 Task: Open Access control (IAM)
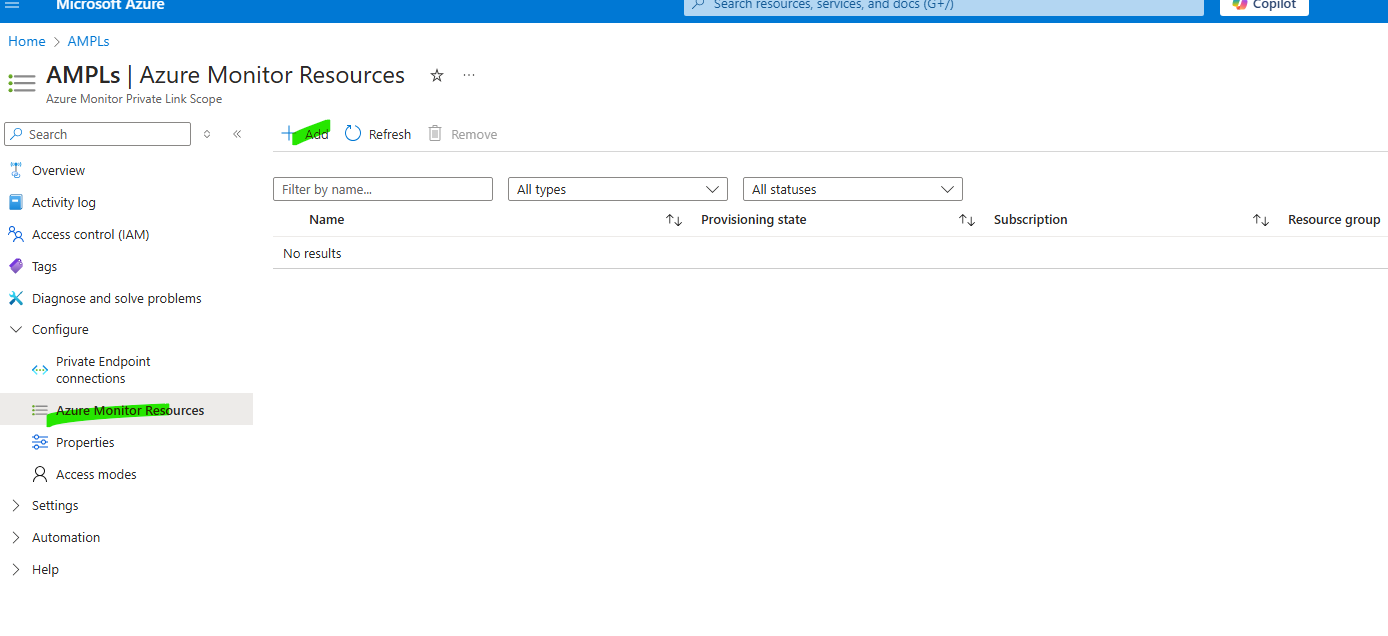click(x=90, y=235)
